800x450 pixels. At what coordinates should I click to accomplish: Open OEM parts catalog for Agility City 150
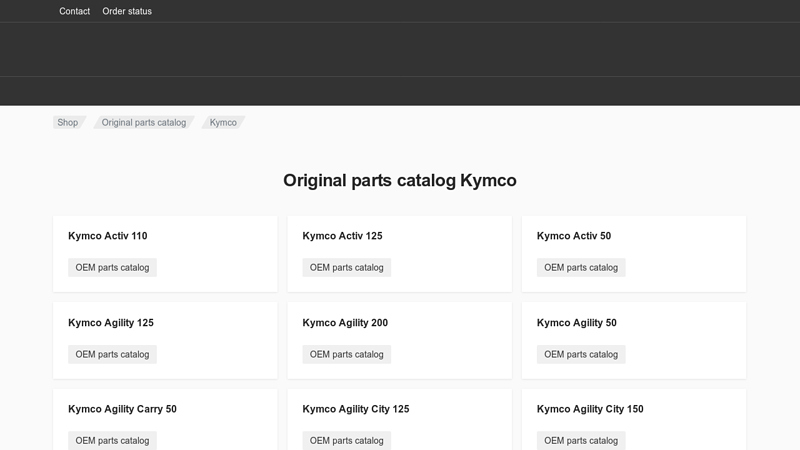click(581, 440)
